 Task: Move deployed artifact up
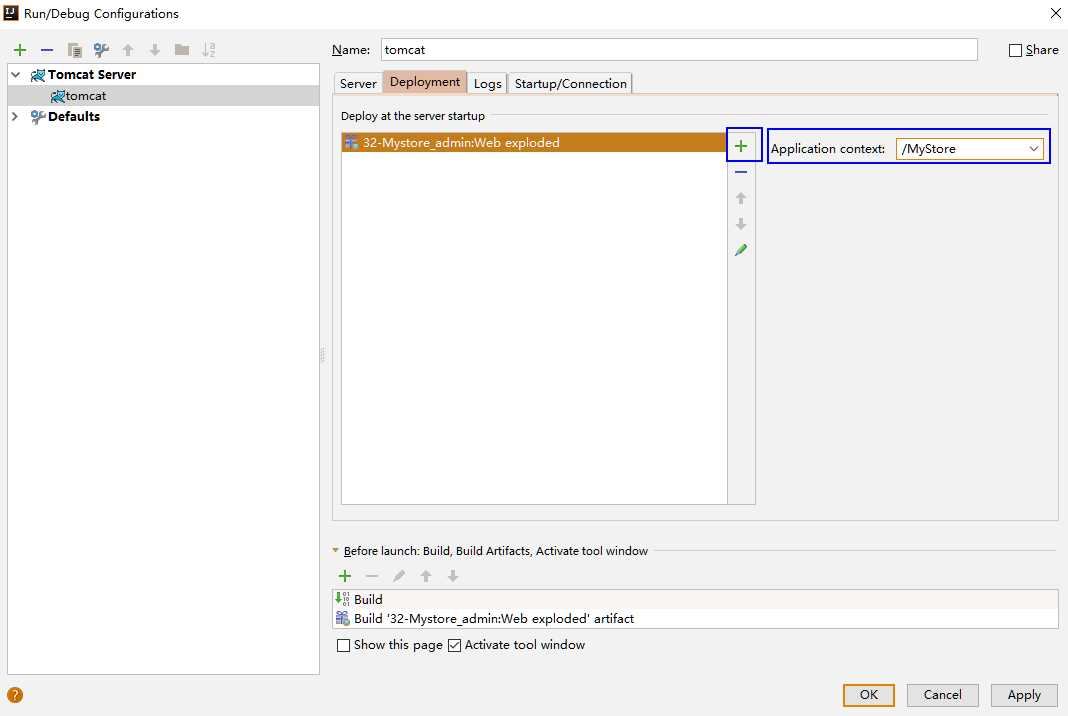click(x=741, y=198)
